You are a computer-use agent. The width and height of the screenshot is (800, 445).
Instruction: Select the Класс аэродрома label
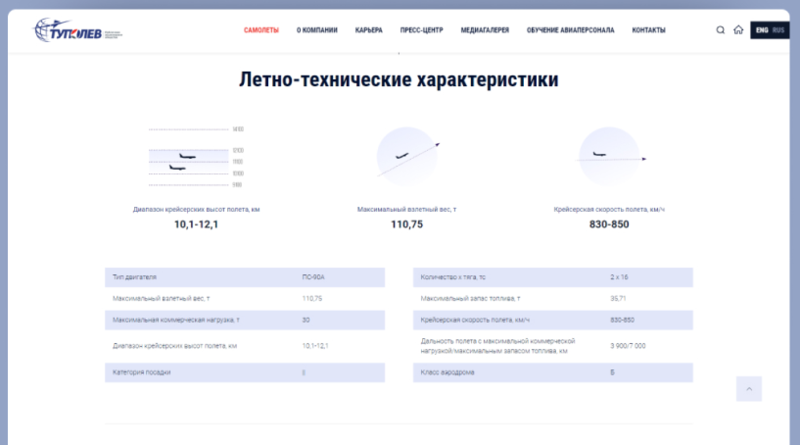tap(447, 373)
